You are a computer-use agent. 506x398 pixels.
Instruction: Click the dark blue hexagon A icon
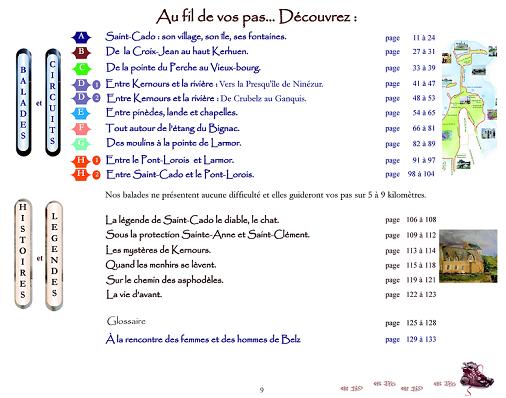(81, 37)
